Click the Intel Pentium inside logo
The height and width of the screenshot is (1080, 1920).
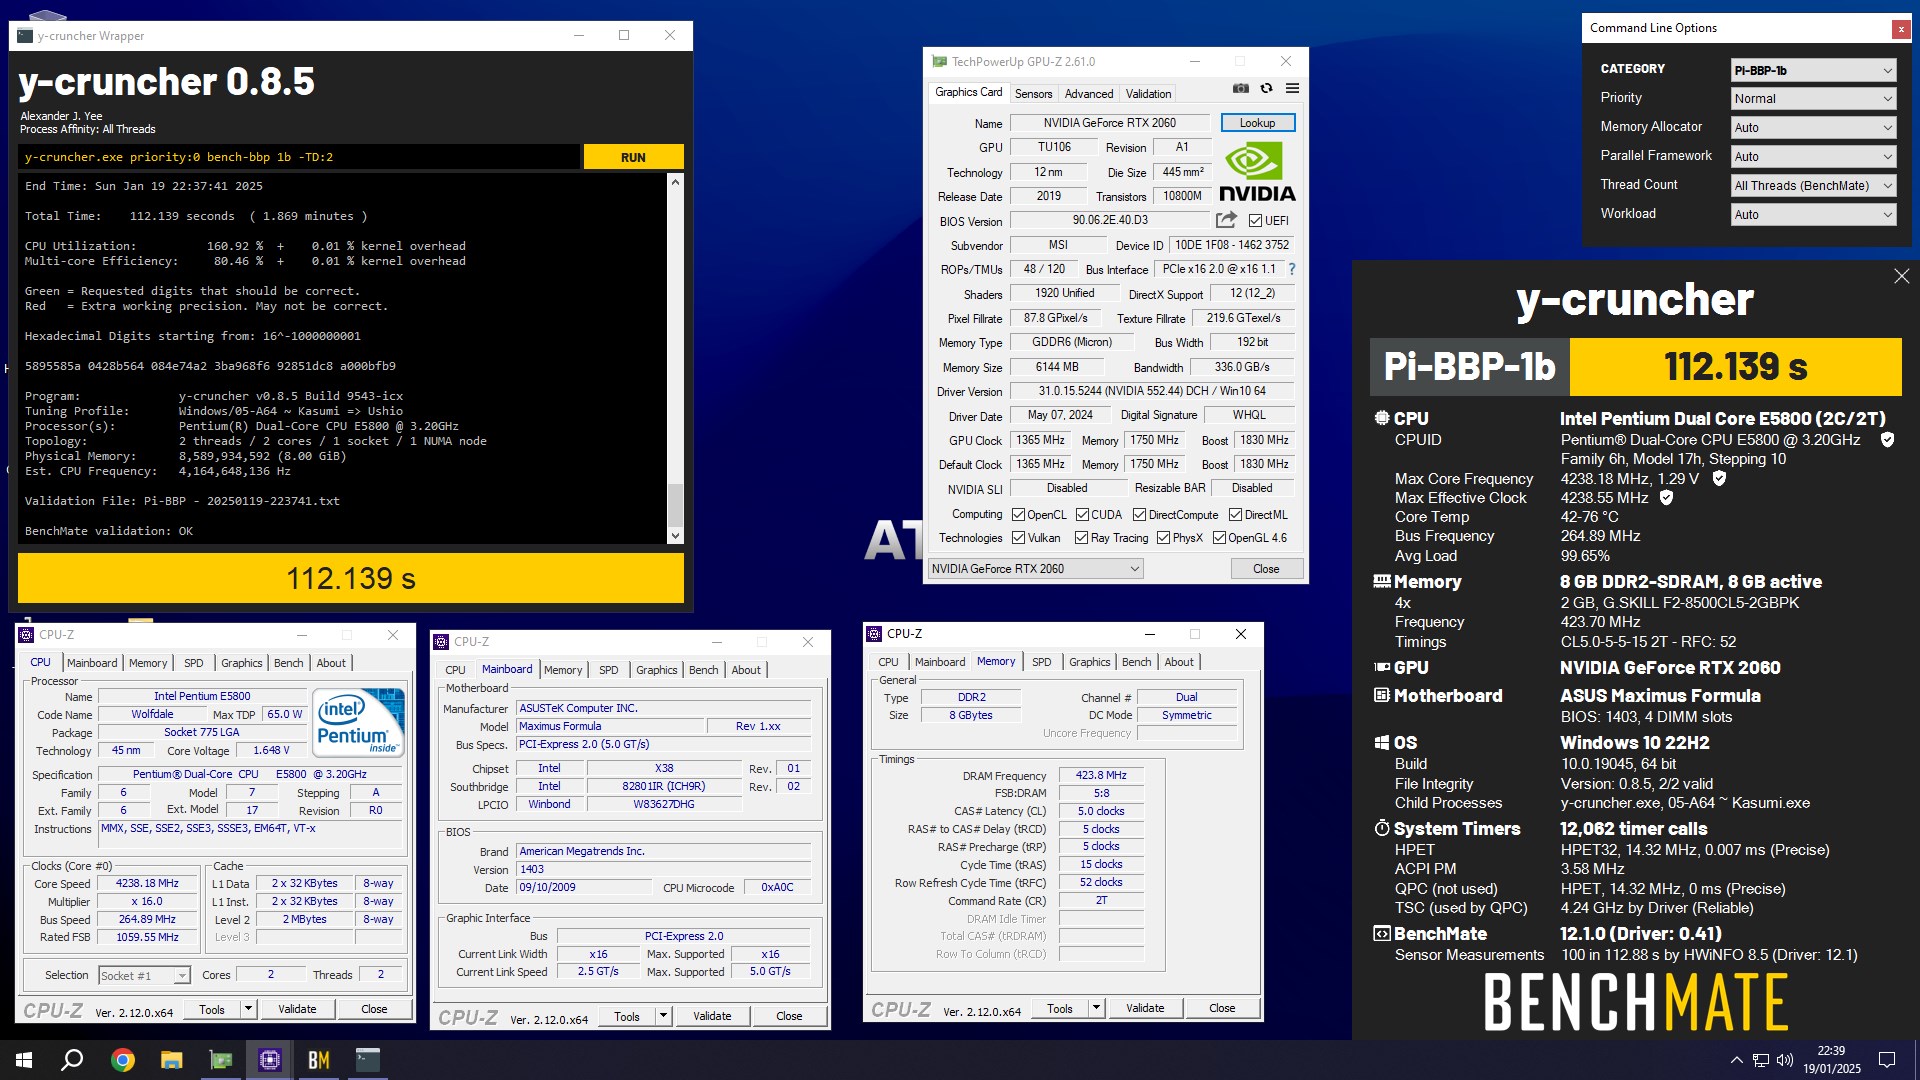click(358, 722)
